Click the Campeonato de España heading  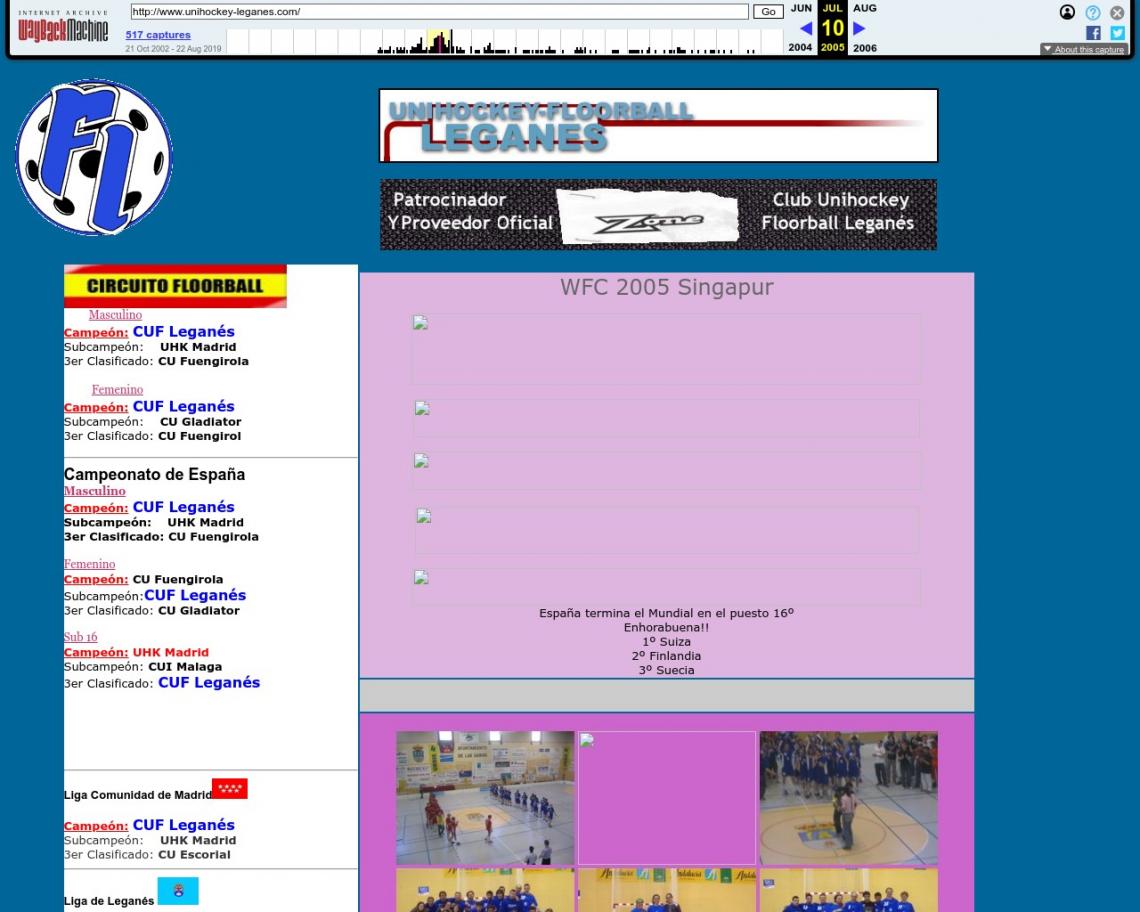click(154, 474)
